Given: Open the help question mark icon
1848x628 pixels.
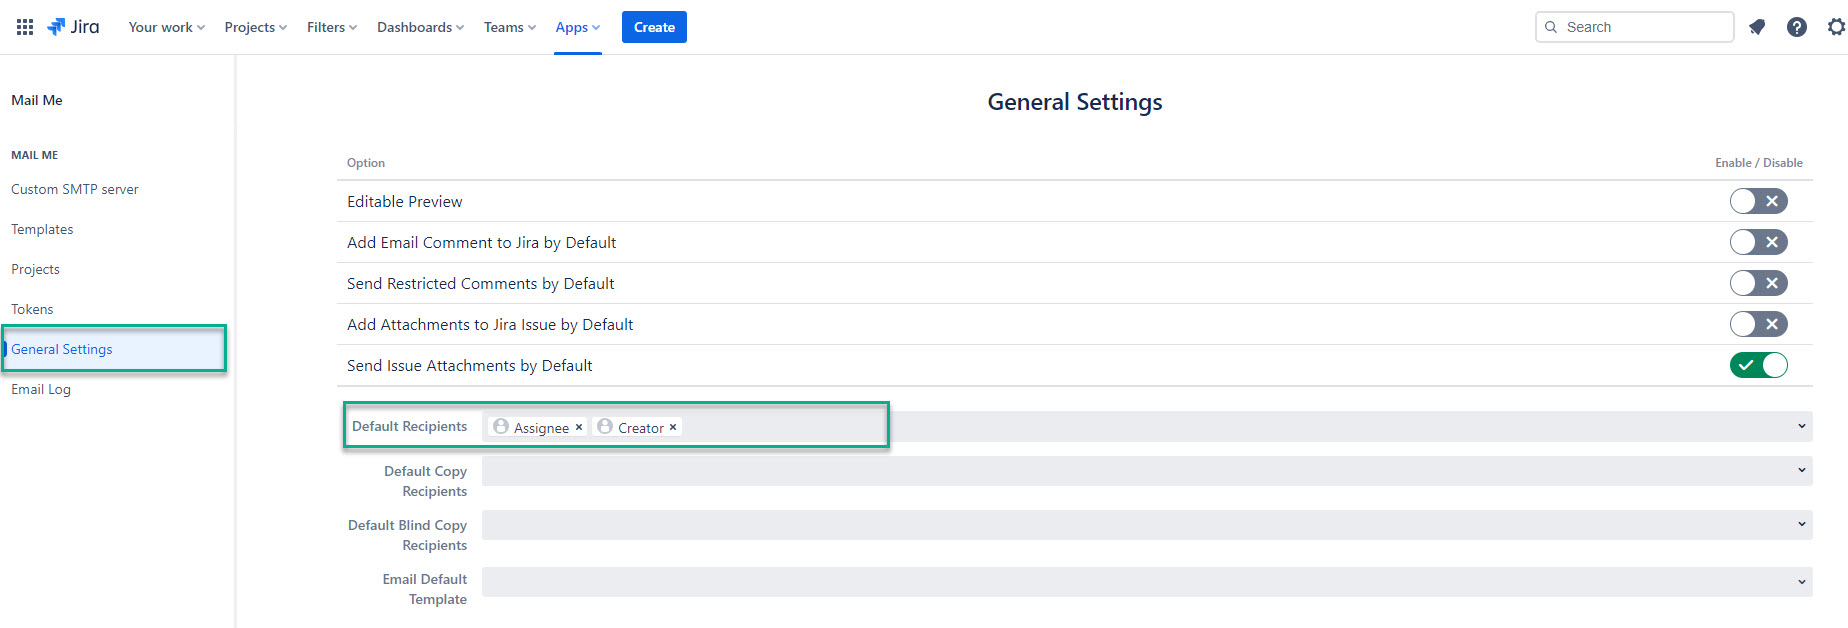Looking at the screenshot, I should [1797, 27].
